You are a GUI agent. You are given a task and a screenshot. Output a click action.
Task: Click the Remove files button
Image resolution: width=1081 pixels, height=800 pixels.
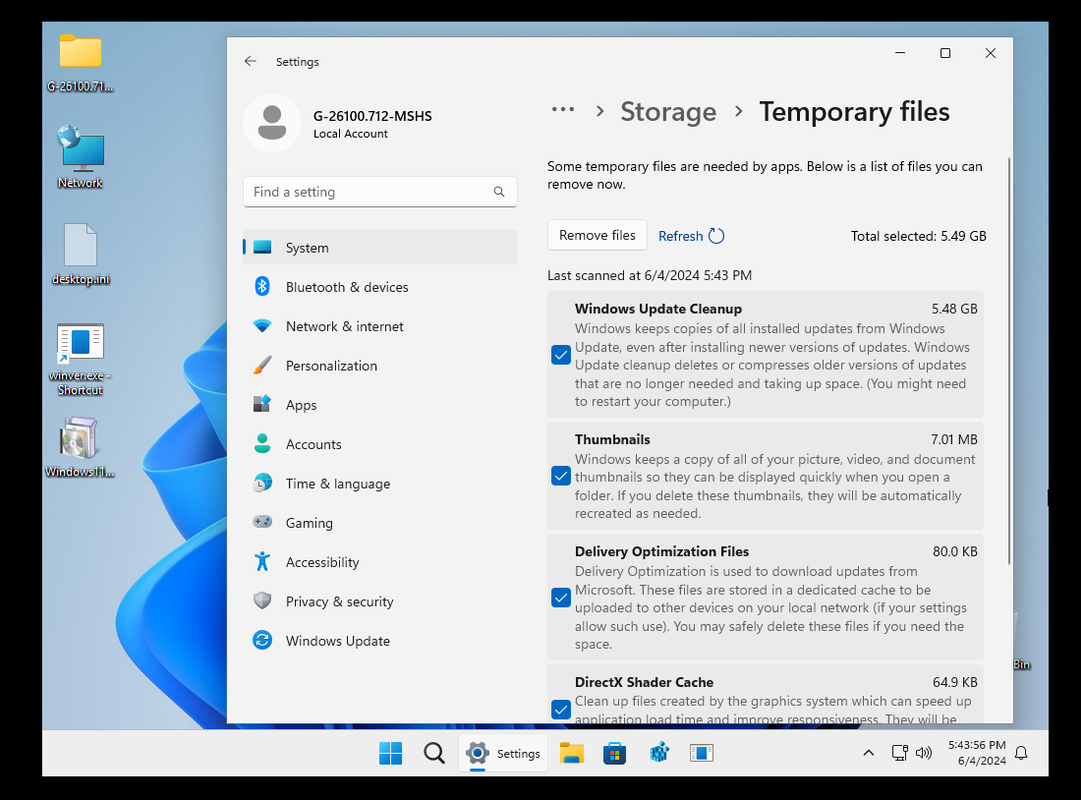(x=597, y=235)
